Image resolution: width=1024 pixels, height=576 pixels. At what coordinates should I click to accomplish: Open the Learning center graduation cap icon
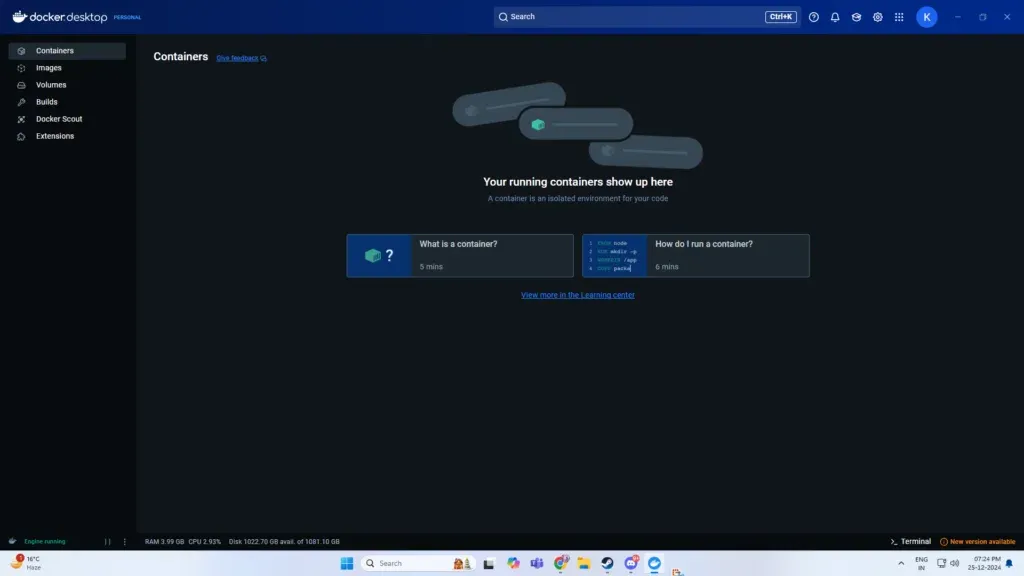point(856,16)
